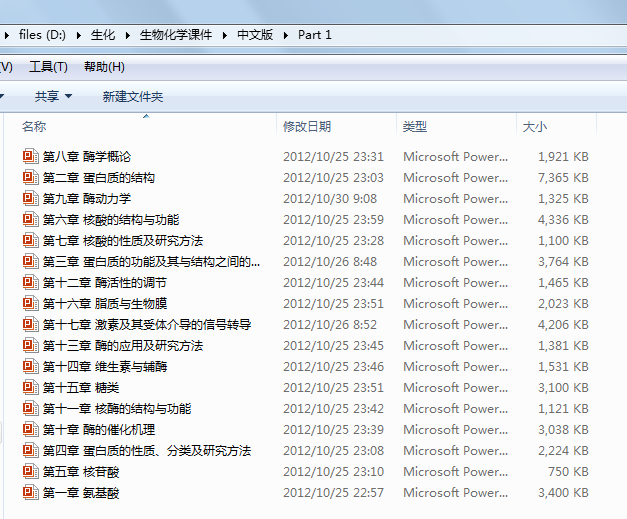Image resolution: width=627 pixels, height=519 pixels.
Task: Open the 共享 dropdown in the toolbar
Action: [x=53, y=97]
